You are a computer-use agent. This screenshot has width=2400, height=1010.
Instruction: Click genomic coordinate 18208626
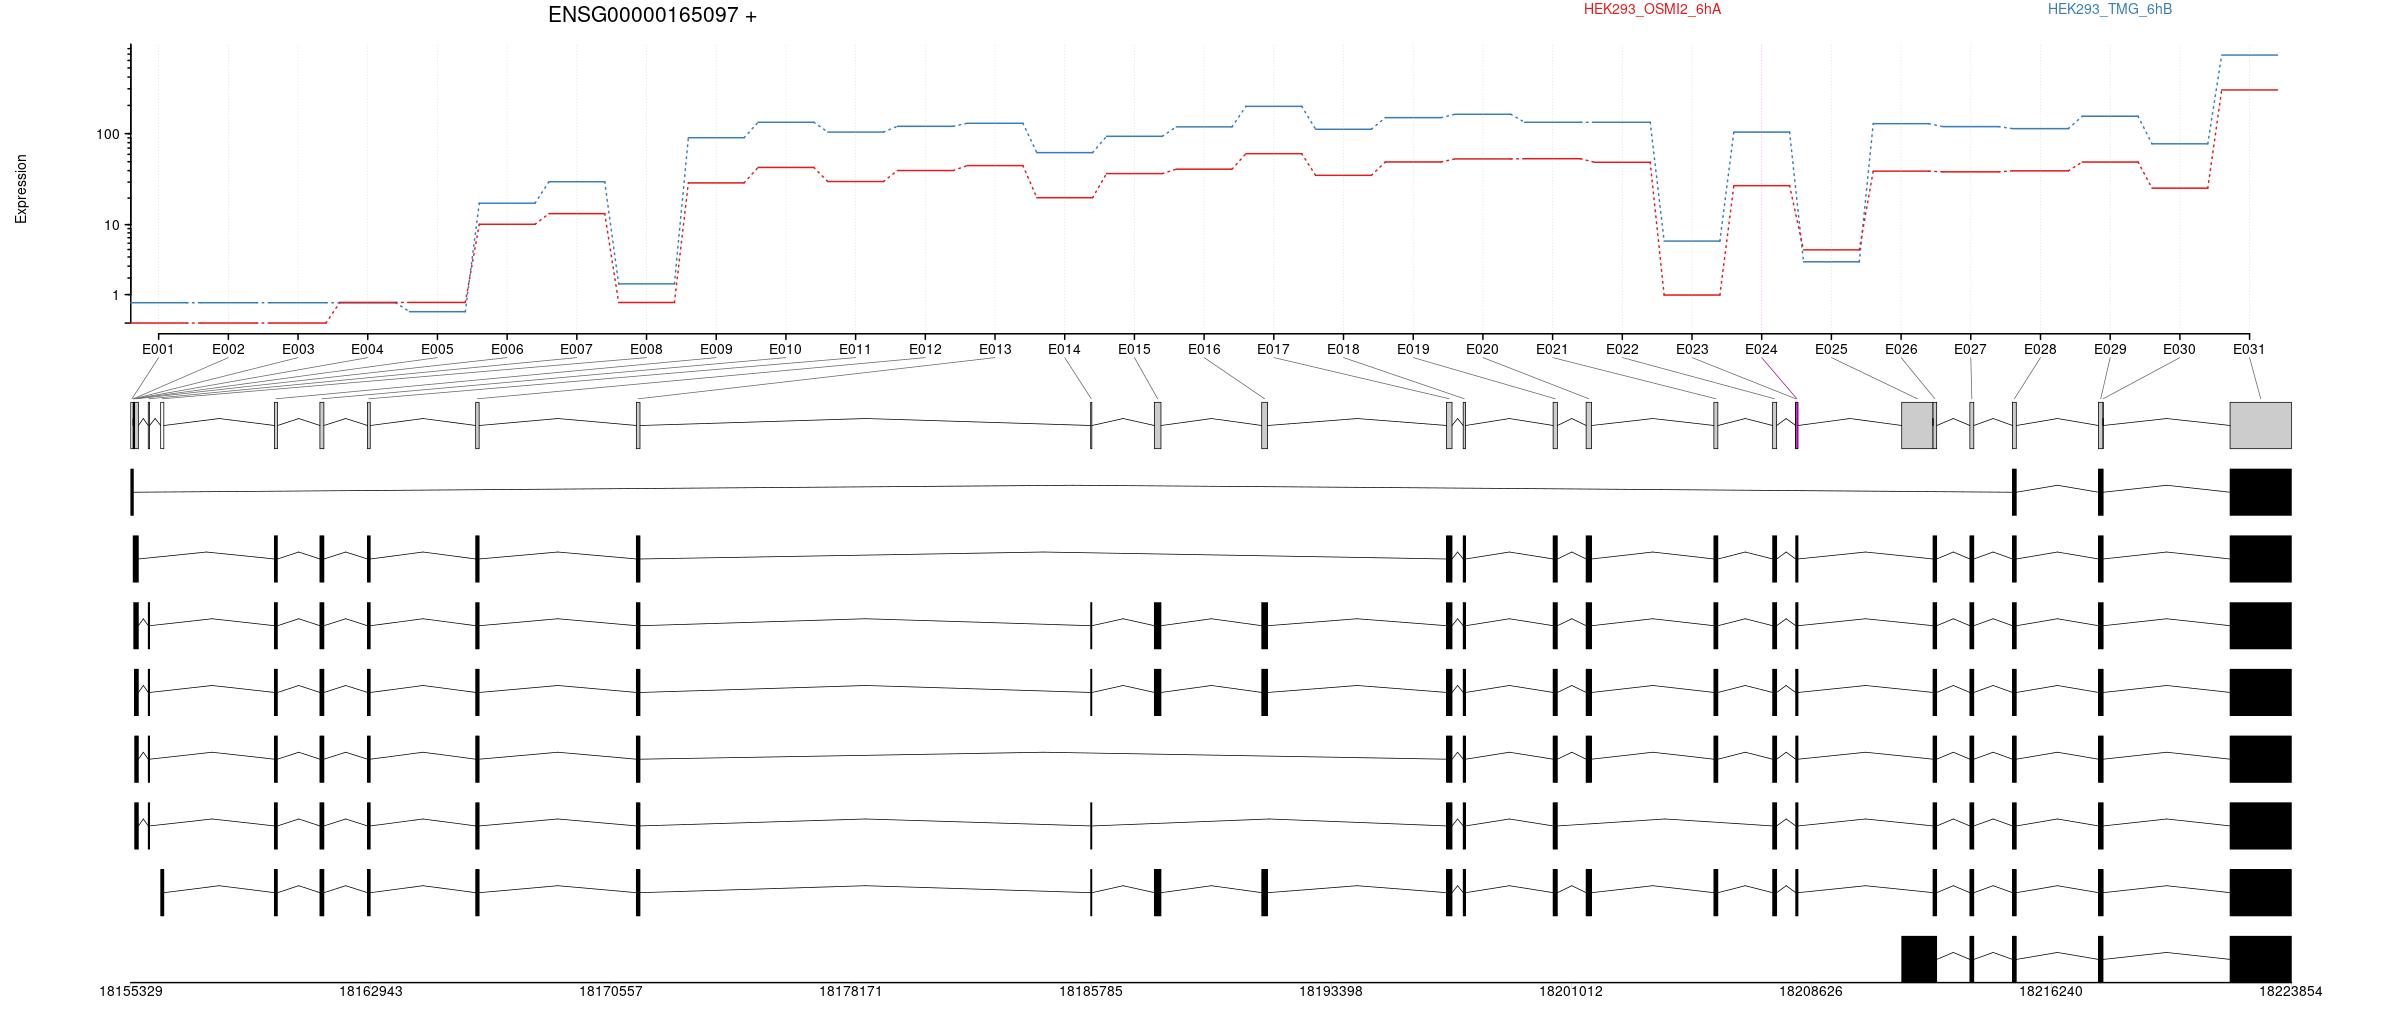[1811, 991]
